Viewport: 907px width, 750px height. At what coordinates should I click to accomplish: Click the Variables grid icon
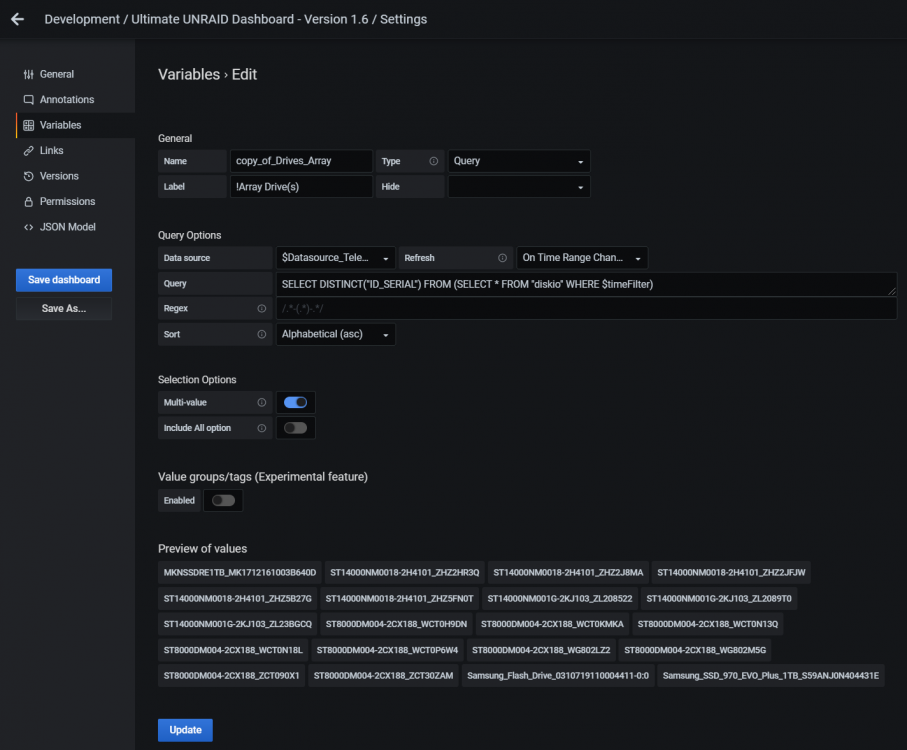(28, 125)
